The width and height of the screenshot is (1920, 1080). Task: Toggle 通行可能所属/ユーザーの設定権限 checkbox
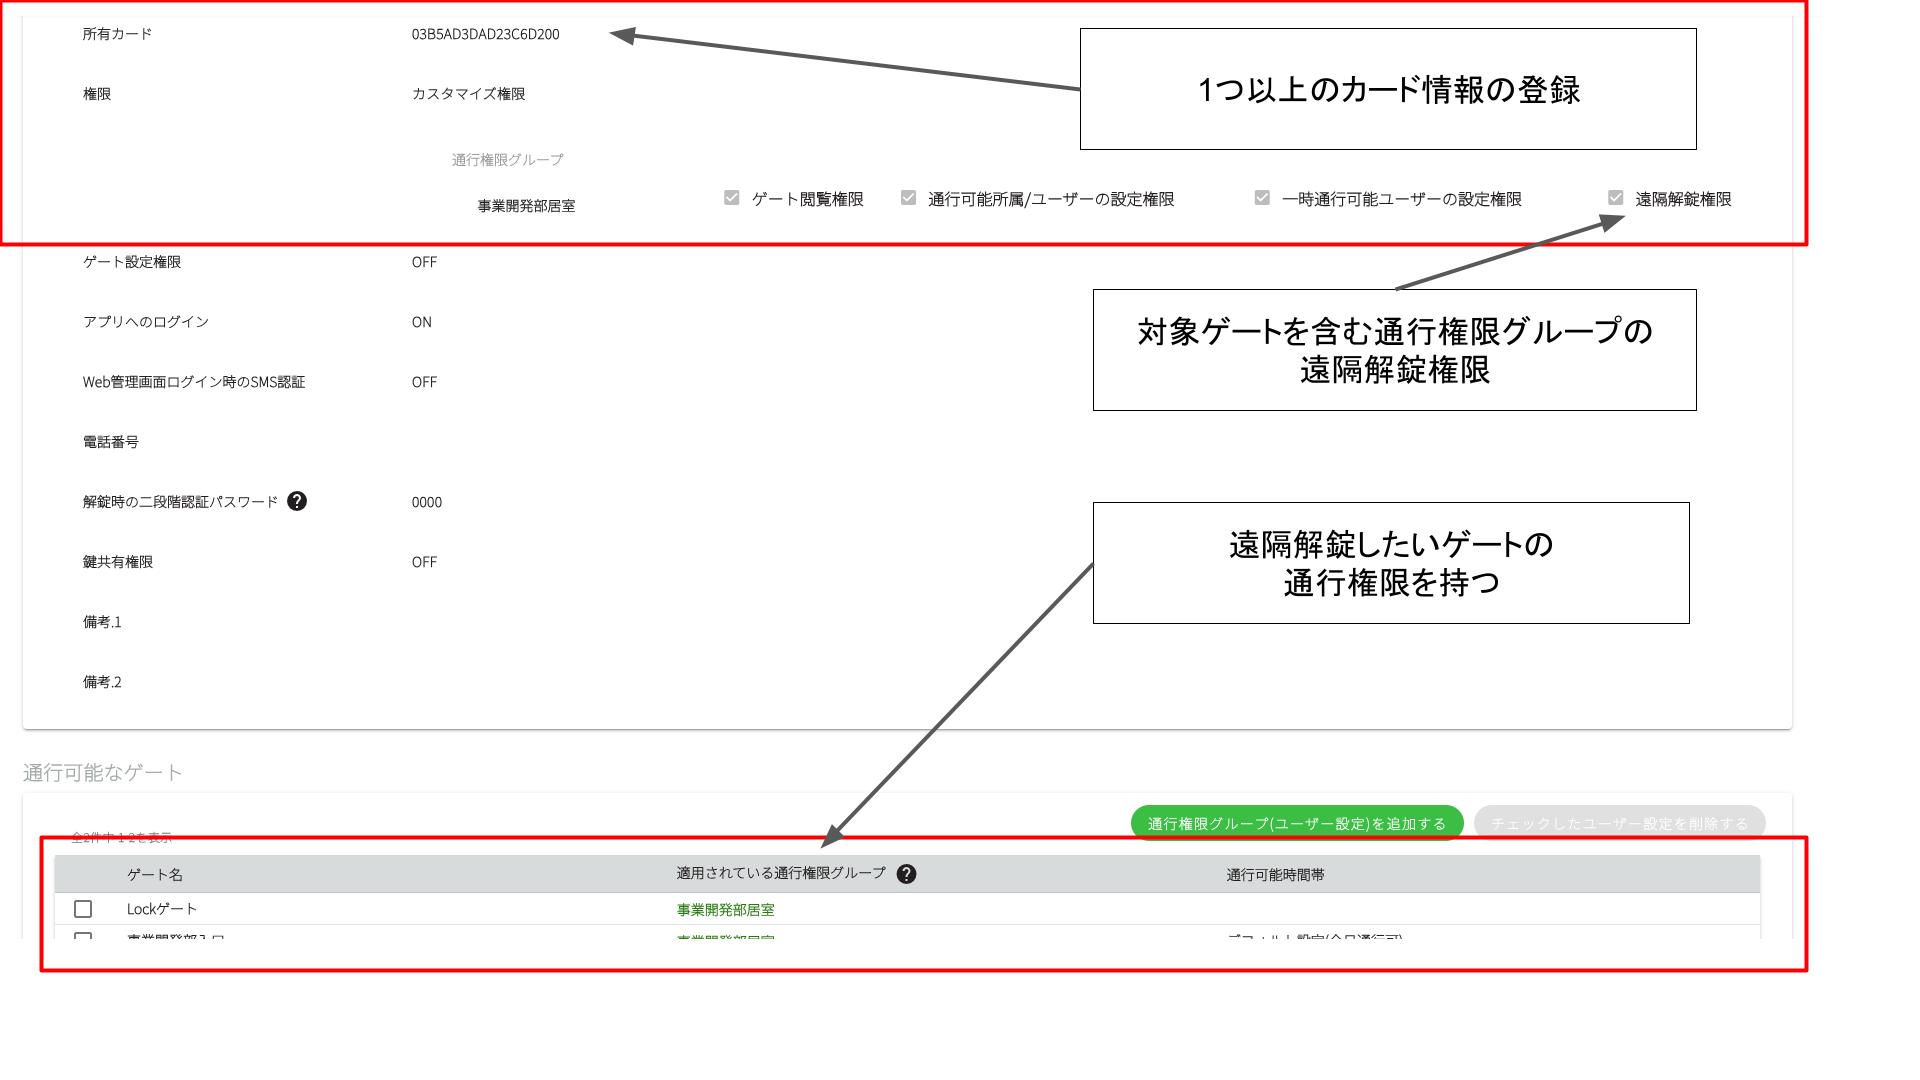click(908, 198)
